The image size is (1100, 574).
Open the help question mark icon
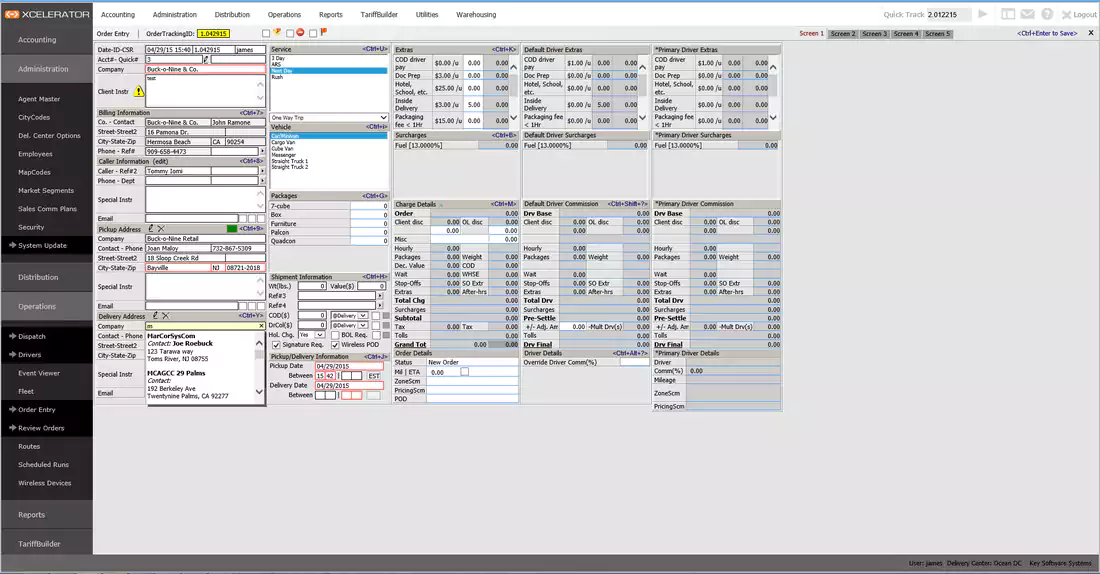pos(1047,15)
